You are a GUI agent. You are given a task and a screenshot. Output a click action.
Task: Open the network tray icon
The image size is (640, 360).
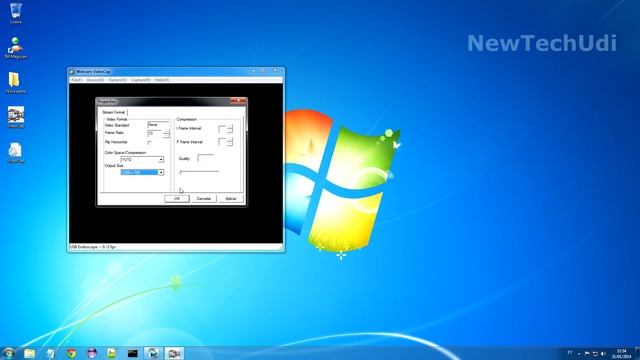[595, 353]
